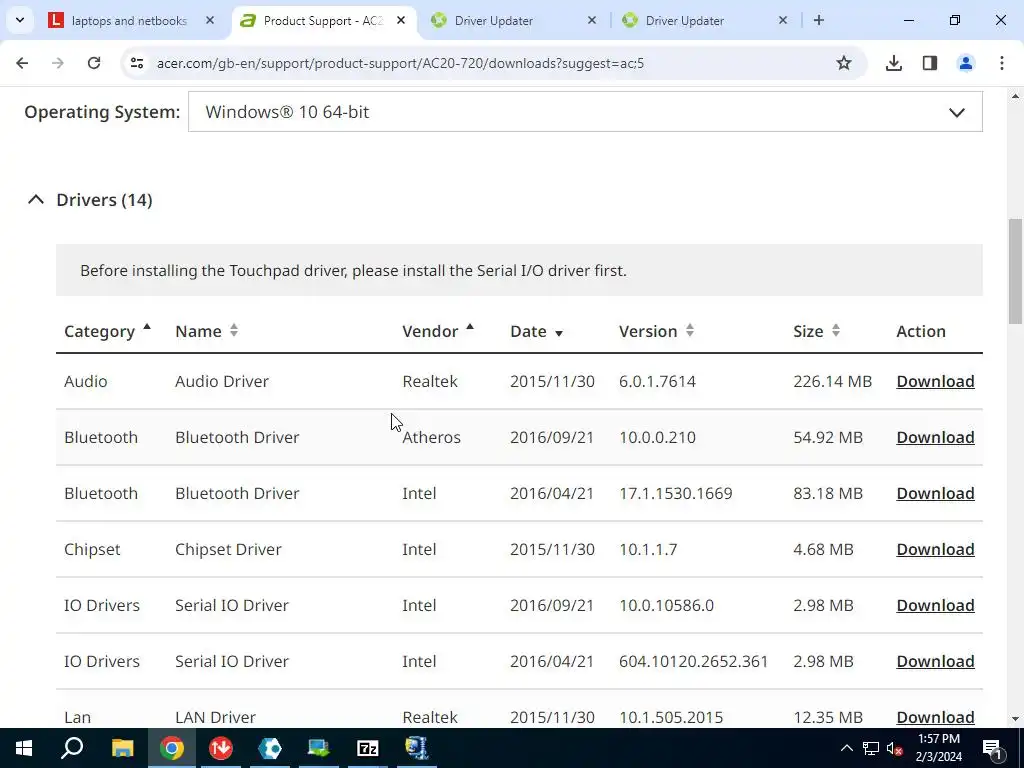Click the page vertical scrollbar thumb

[x=1015, y=271]
